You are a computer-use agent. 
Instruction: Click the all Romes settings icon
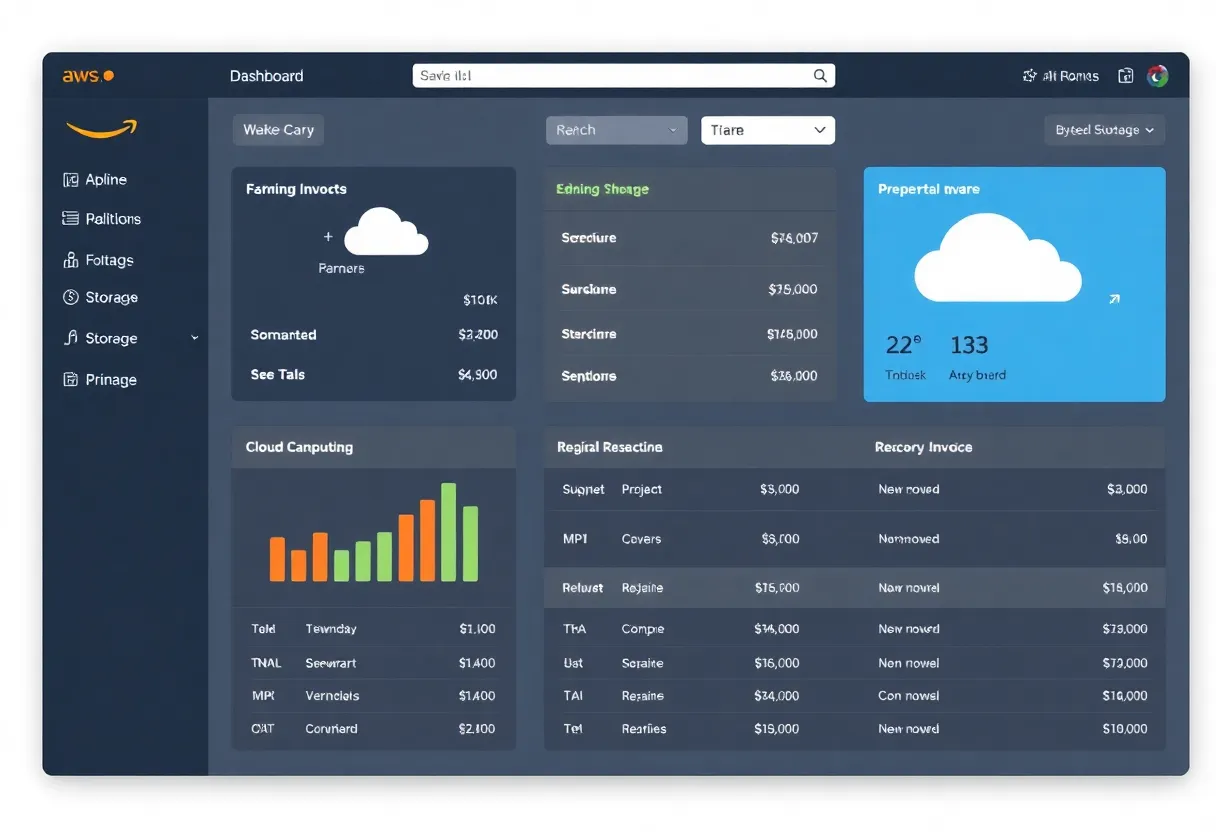[1029, 76]
